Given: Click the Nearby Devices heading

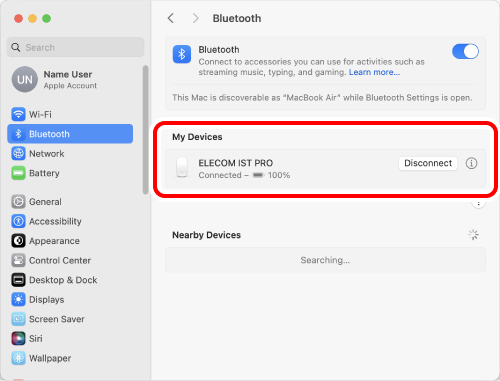Looking at the screenshot, I should pyautogui.click(x=206, y=235).
